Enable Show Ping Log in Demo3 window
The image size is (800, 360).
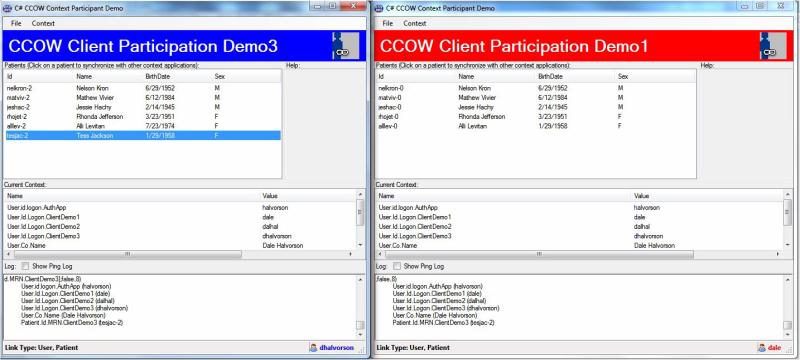[26, 266]
